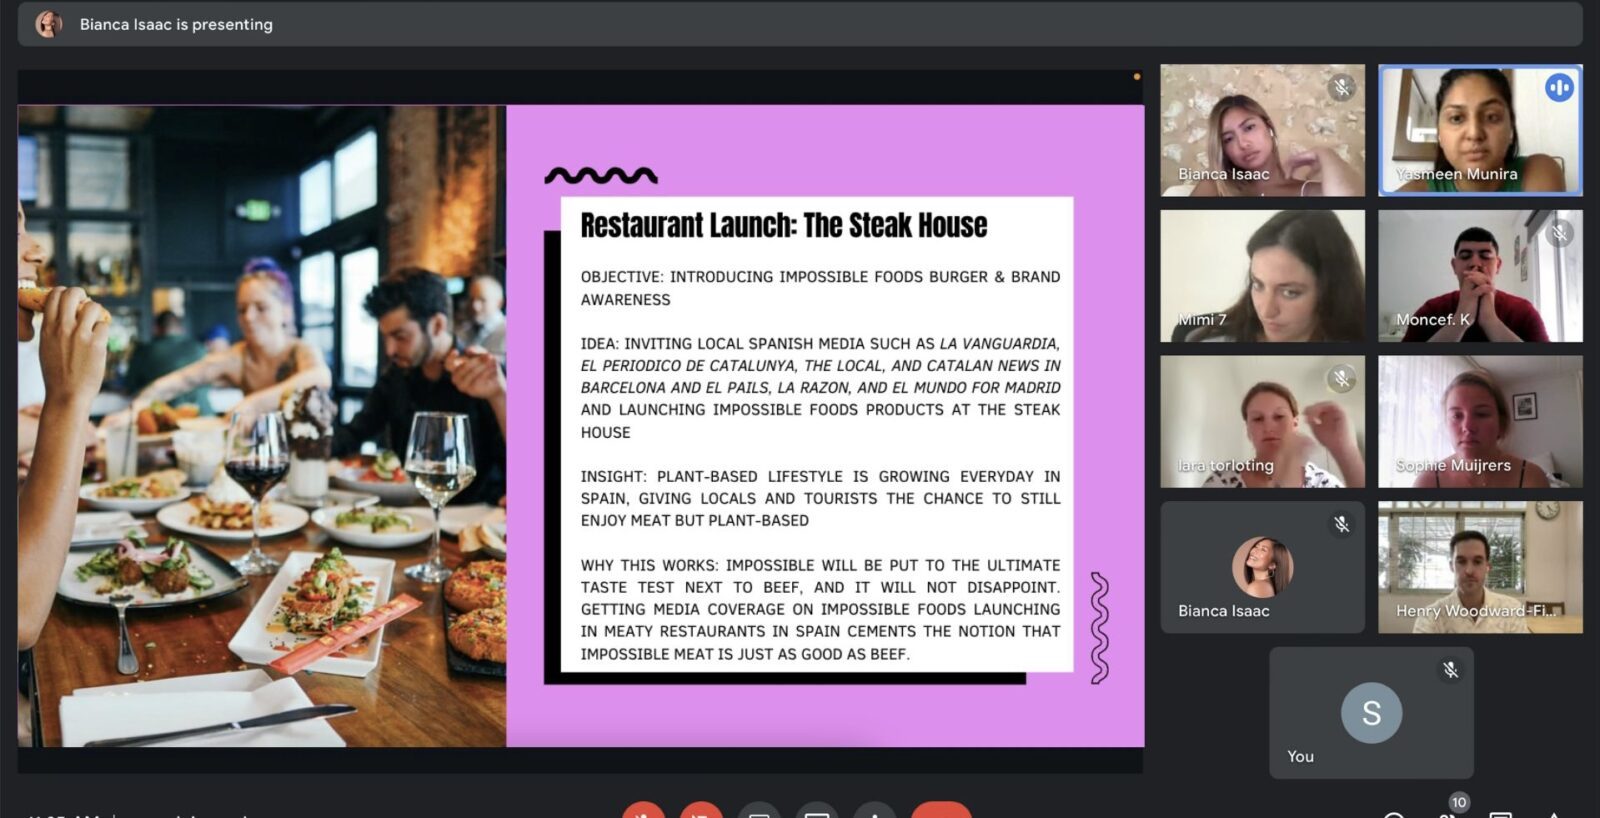Click the "You" label on your tile
Screen dimensions: 1600x818
[x=1300, y=756]
